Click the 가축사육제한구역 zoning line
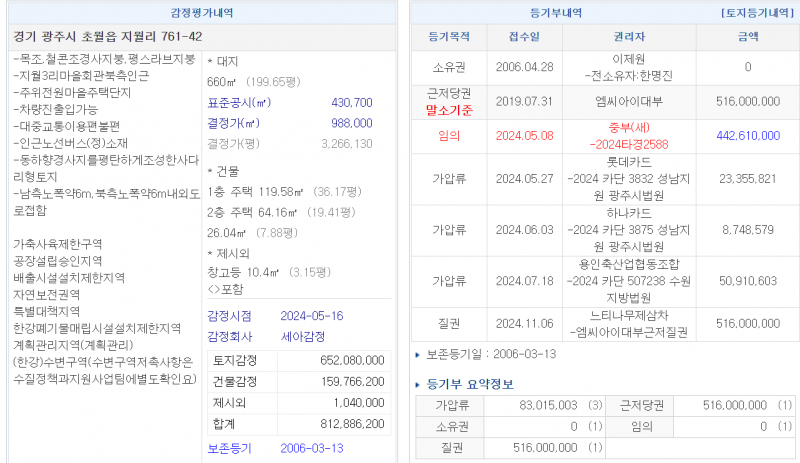 58,244
